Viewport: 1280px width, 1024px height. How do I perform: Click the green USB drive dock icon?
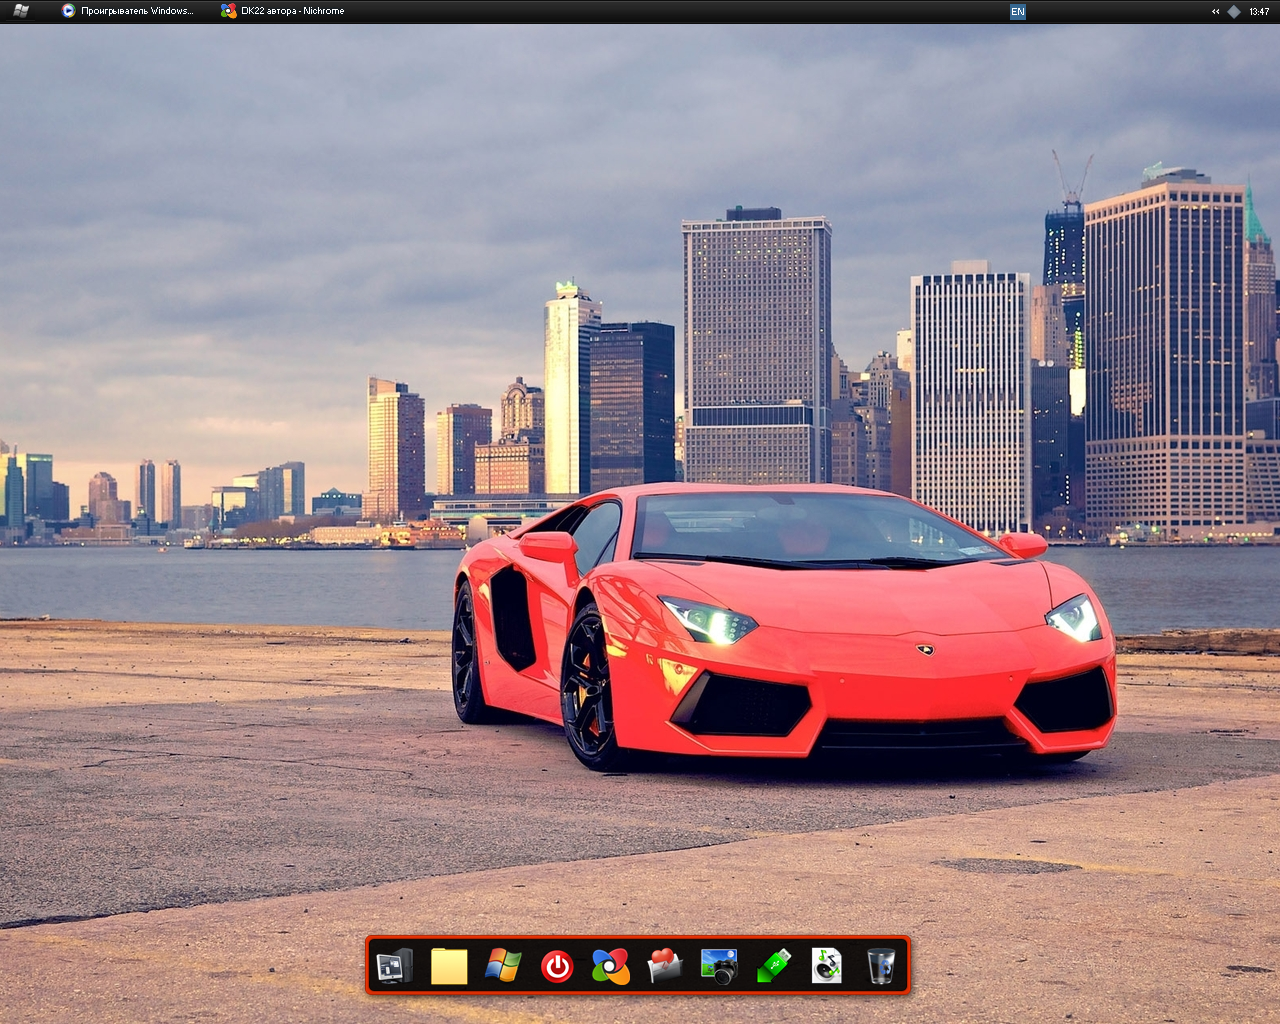pyautogui.click(x=773, y=966)
